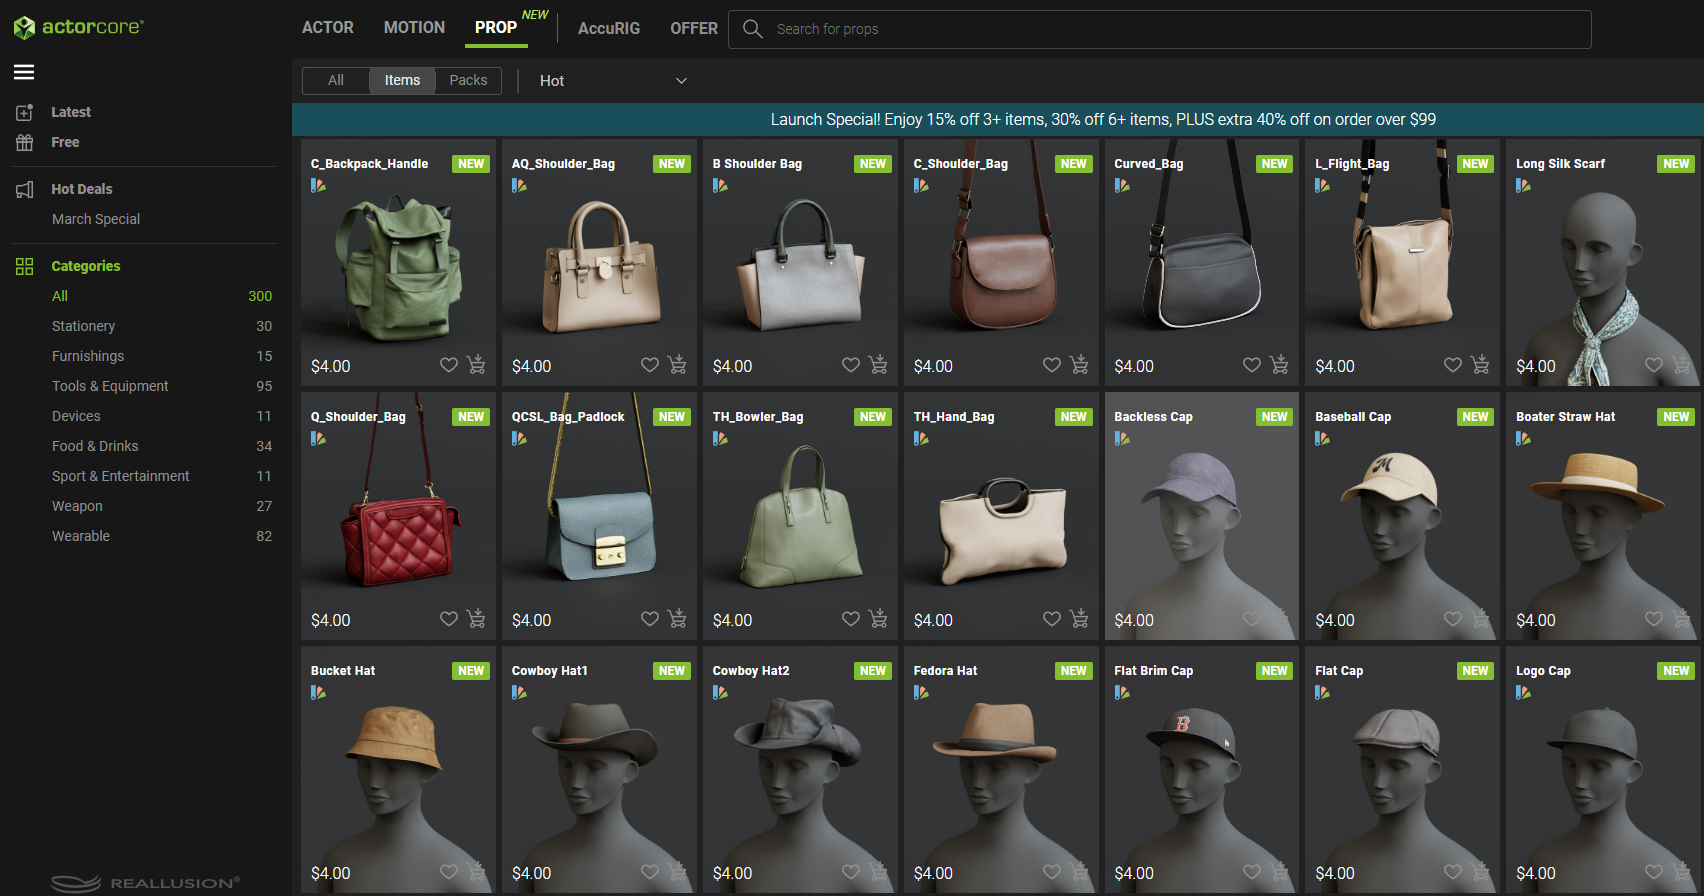
Task: Click the heart on Bucket Hat card
Action: click(x=449, y=872)
